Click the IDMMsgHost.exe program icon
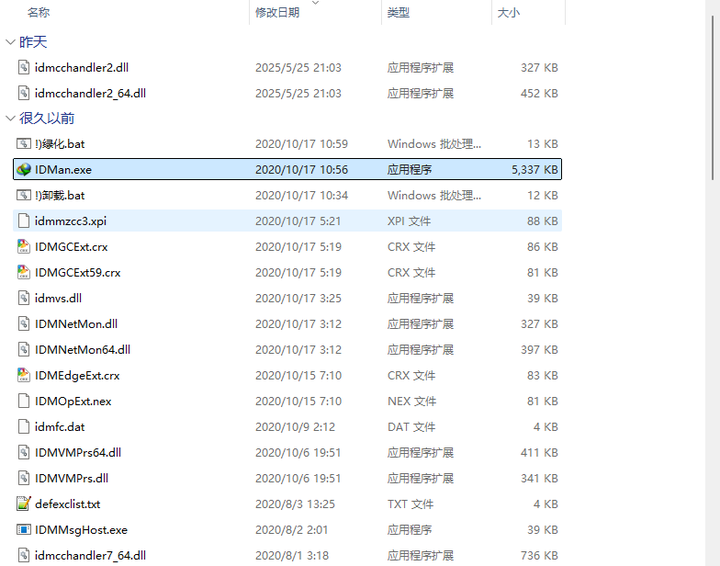720x566 pixels. [24, 530]
